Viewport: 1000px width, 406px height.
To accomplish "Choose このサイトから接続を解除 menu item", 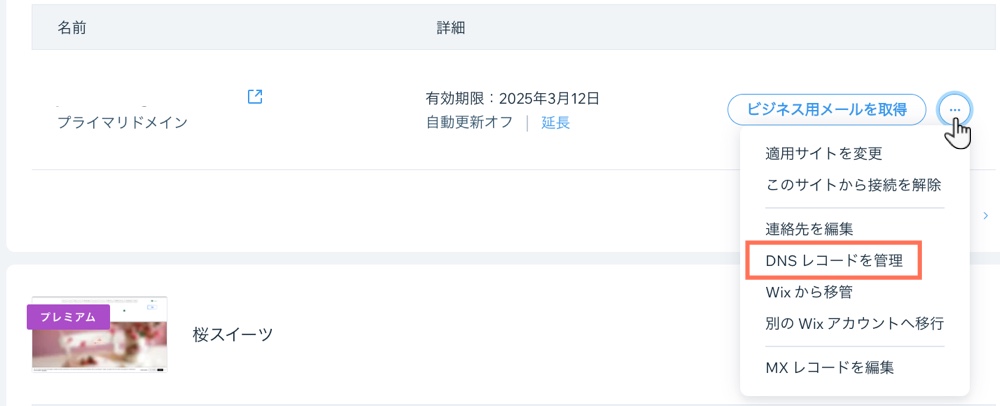I will coord(852,185).
